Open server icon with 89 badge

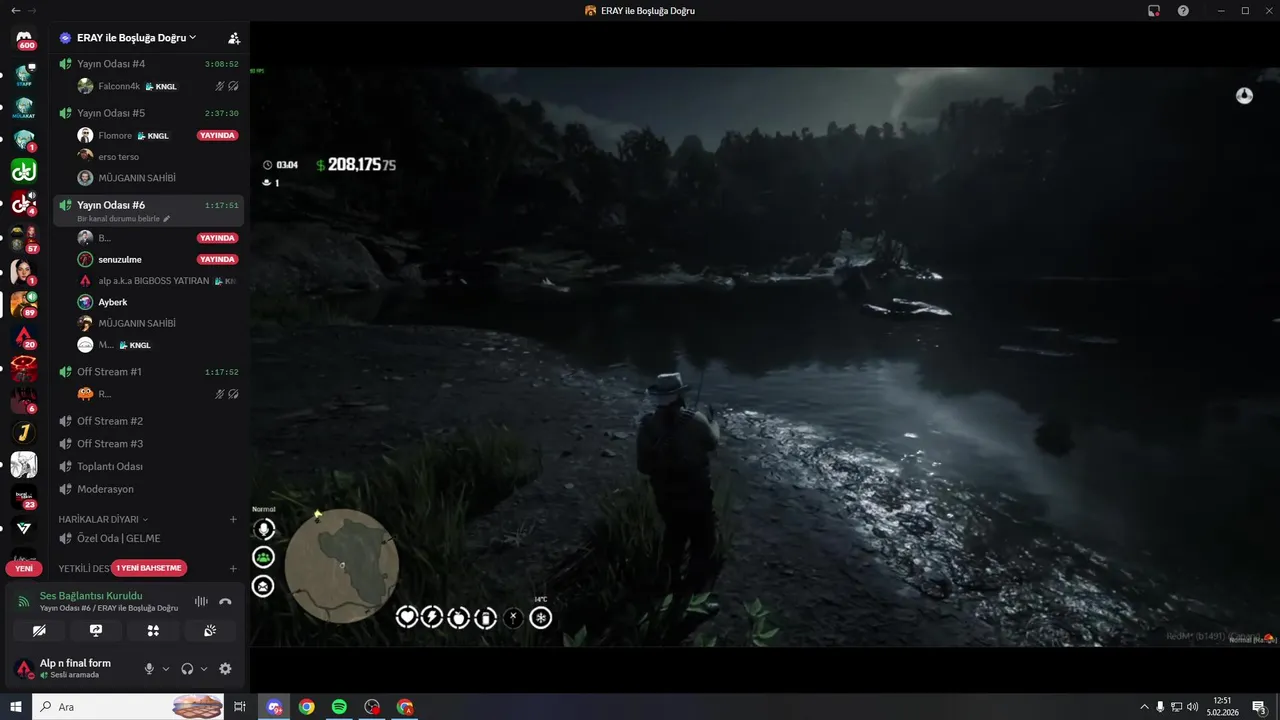pos(24,303)
